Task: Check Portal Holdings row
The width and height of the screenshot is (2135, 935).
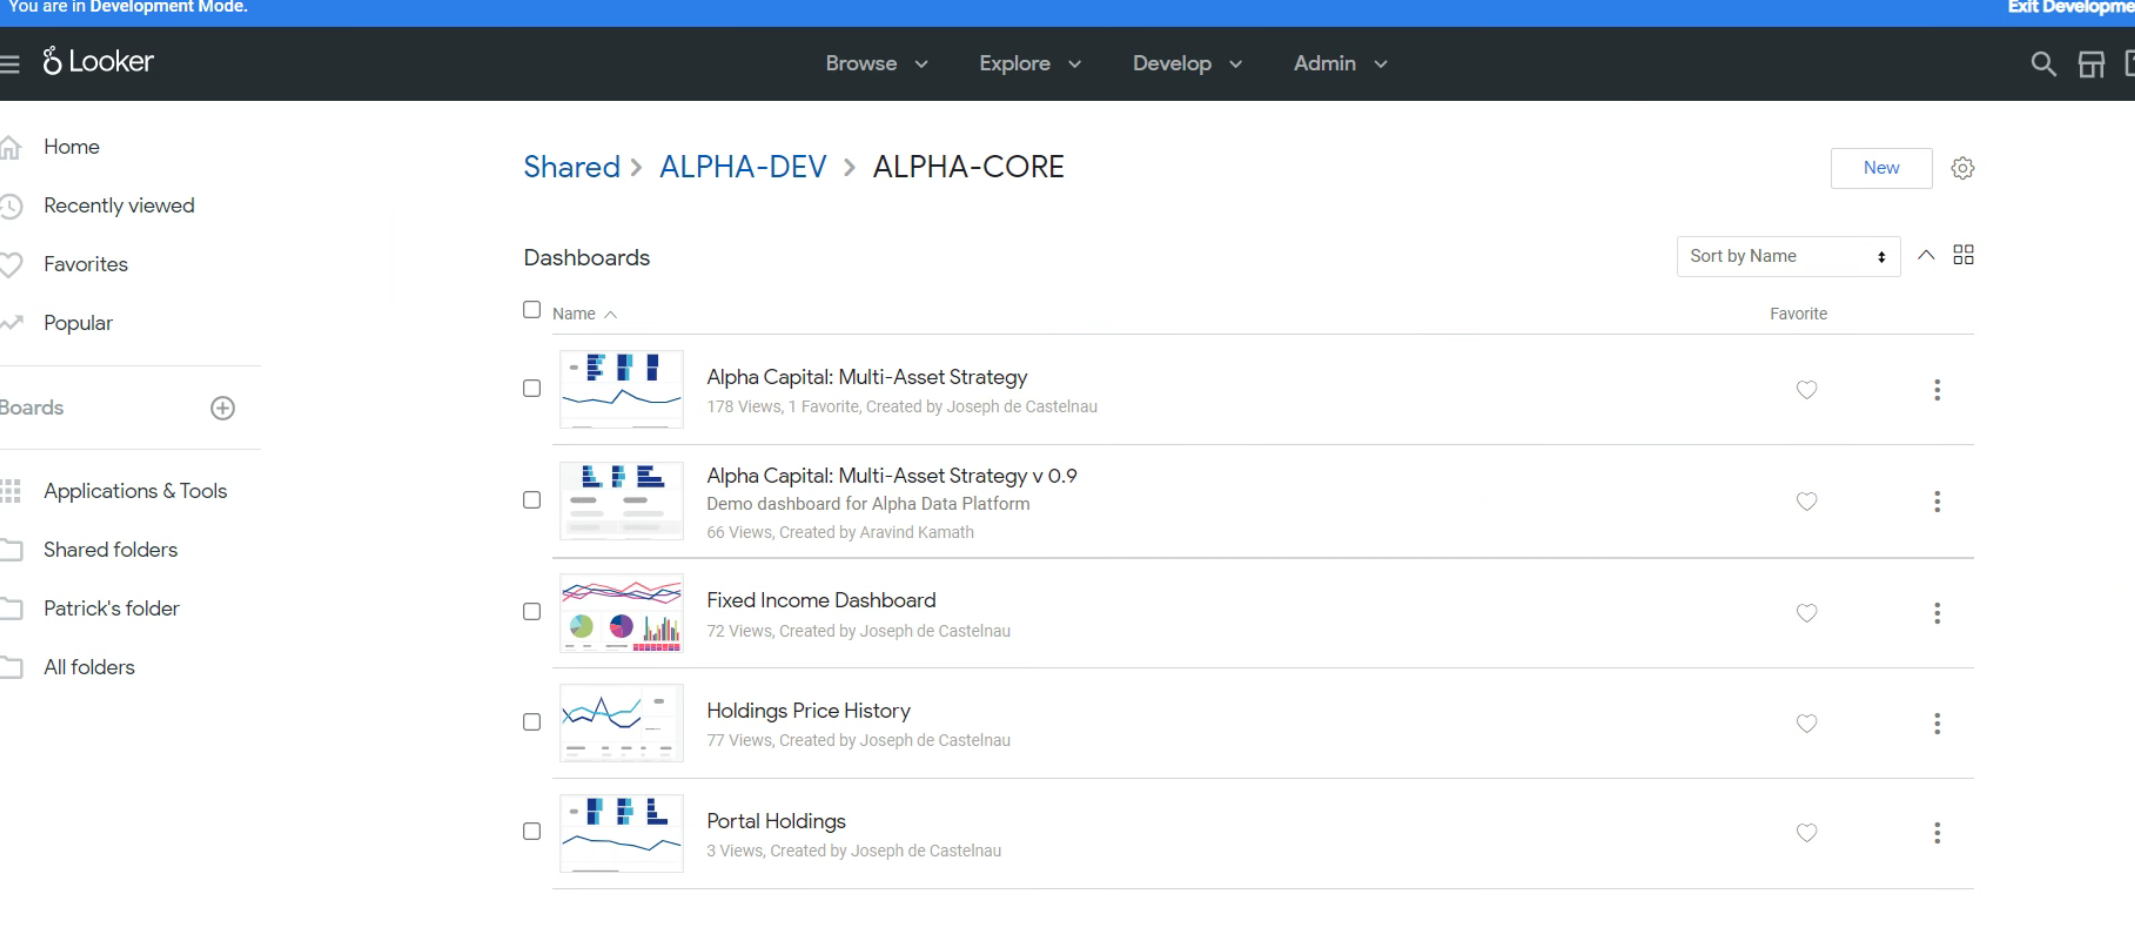Action: tap(532, 831)
